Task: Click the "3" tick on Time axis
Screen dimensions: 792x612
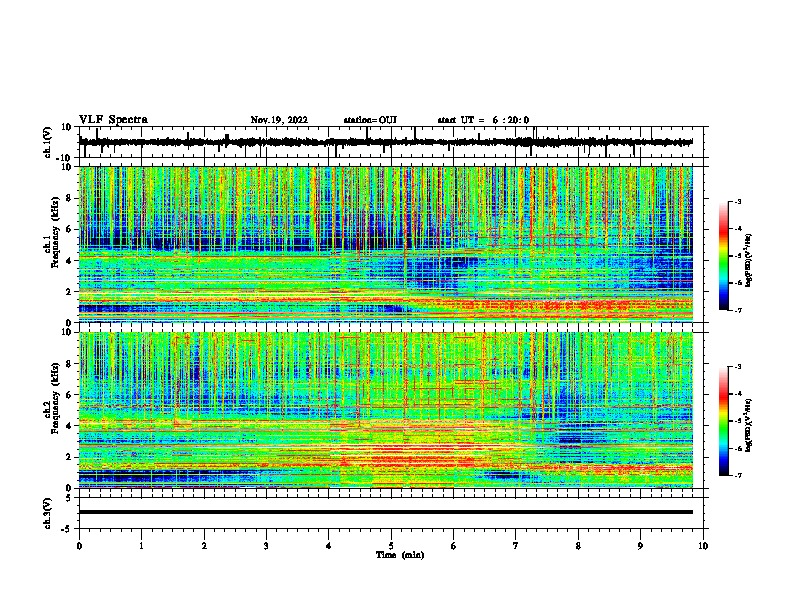Action: (x=266, y=546)
